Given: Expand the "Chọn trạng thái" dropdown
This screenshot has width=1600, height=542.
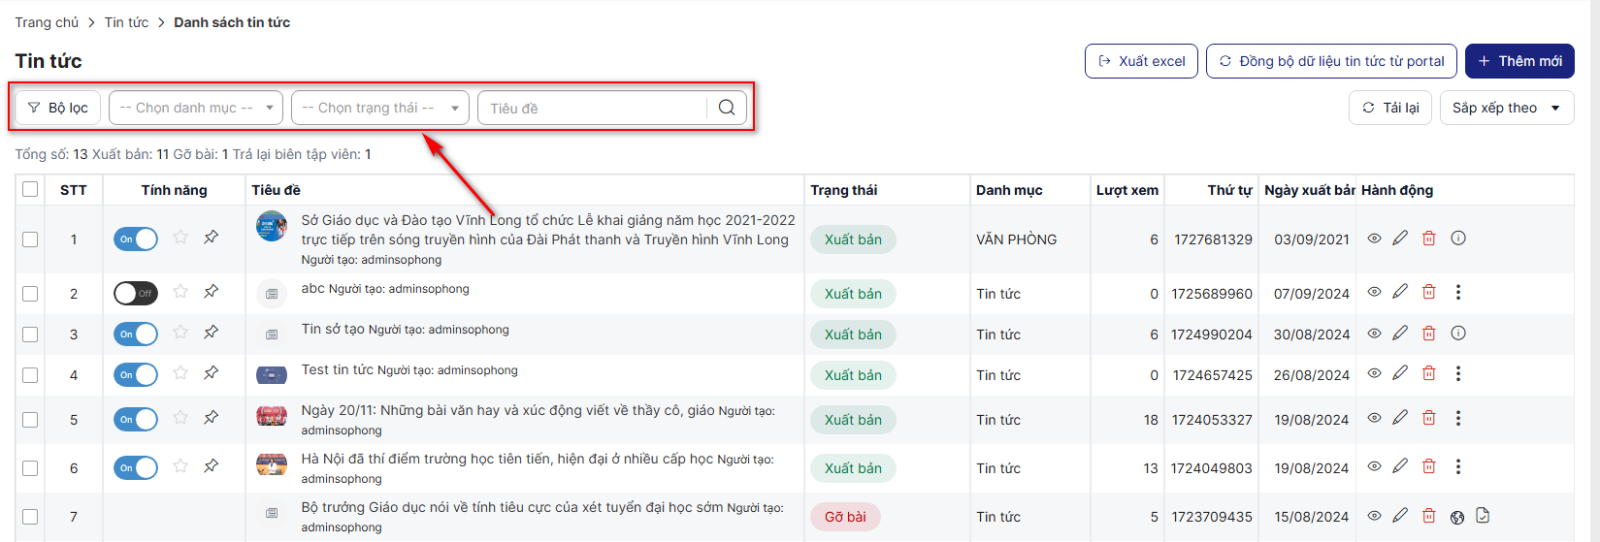Looking at the screenshot, I should 379,108.
